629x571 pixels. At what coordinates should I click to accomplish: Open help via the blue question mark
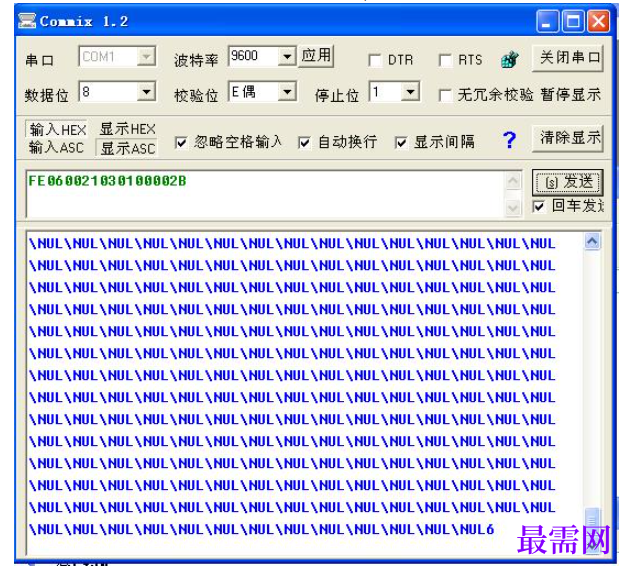(509, 140)
